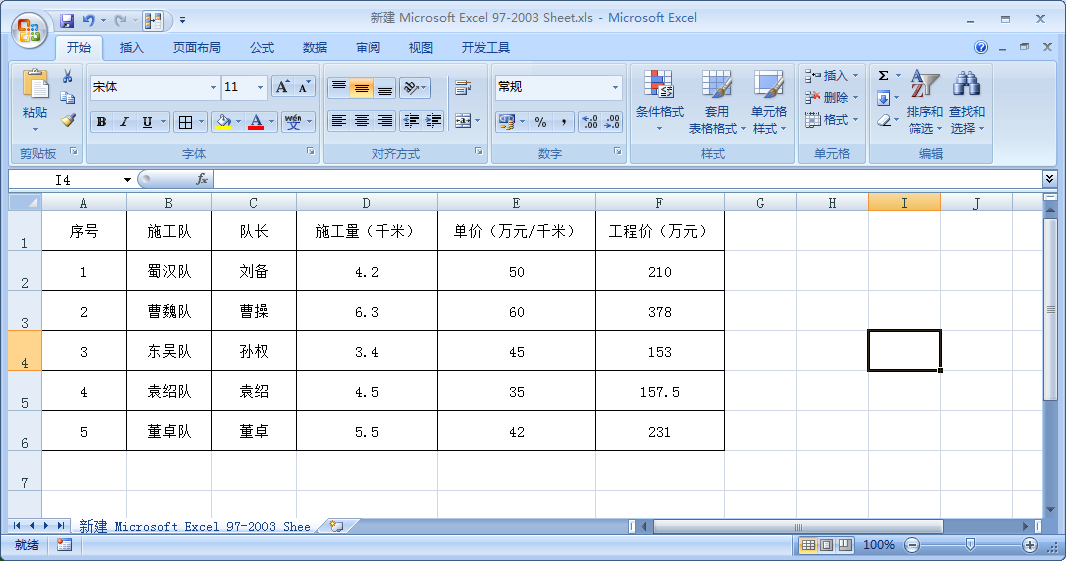Cut selection with scissors icon

tap(67, 76)
